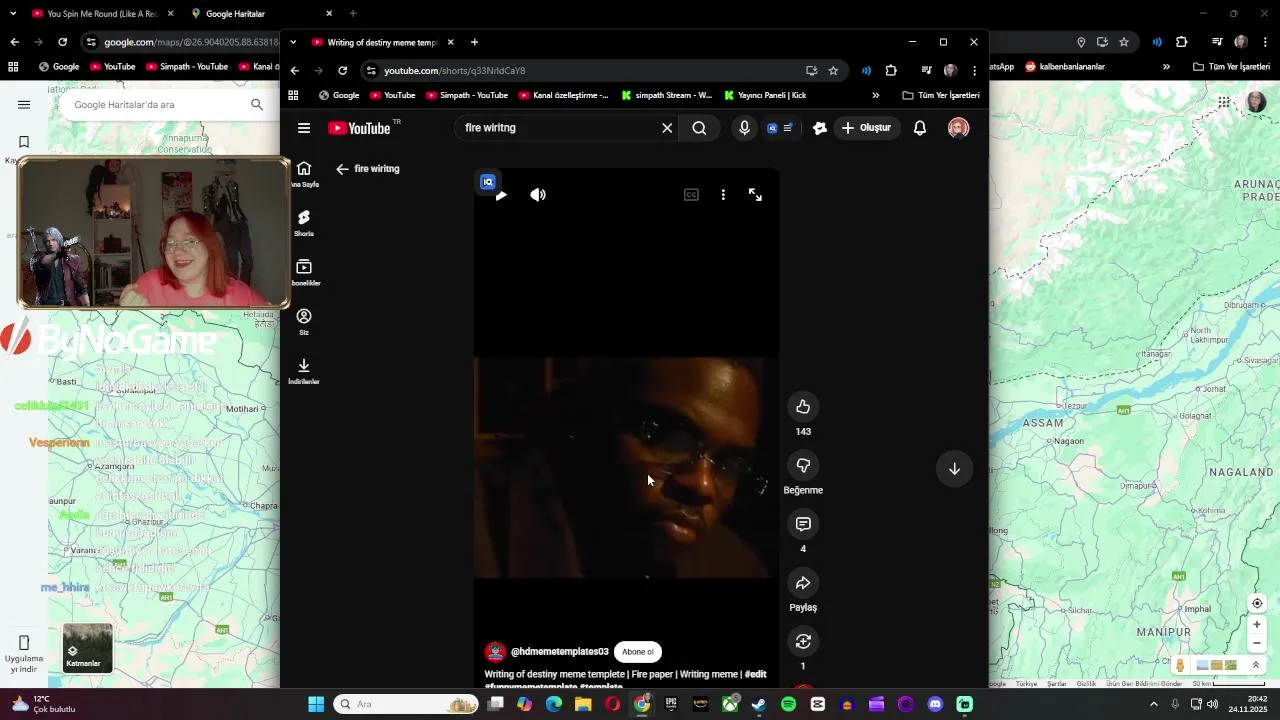Open @hdmemetemplates03 channel
This screenshot has height=720, width=1280.
click(x=559, y=652)
